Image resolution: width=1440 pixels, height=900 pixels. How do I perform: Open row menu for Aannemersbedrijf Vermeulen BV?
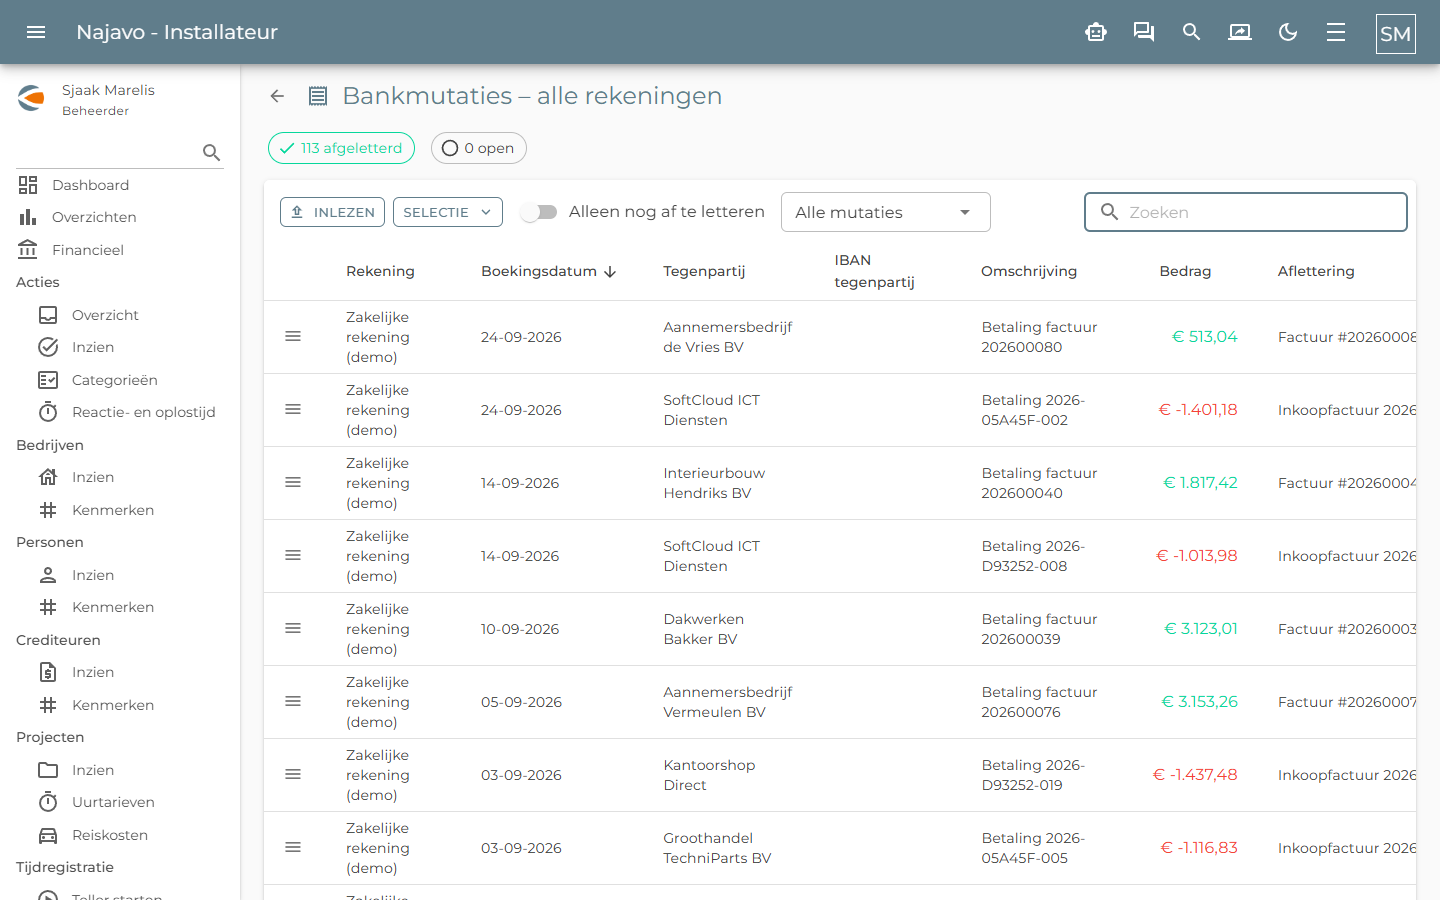293,702
